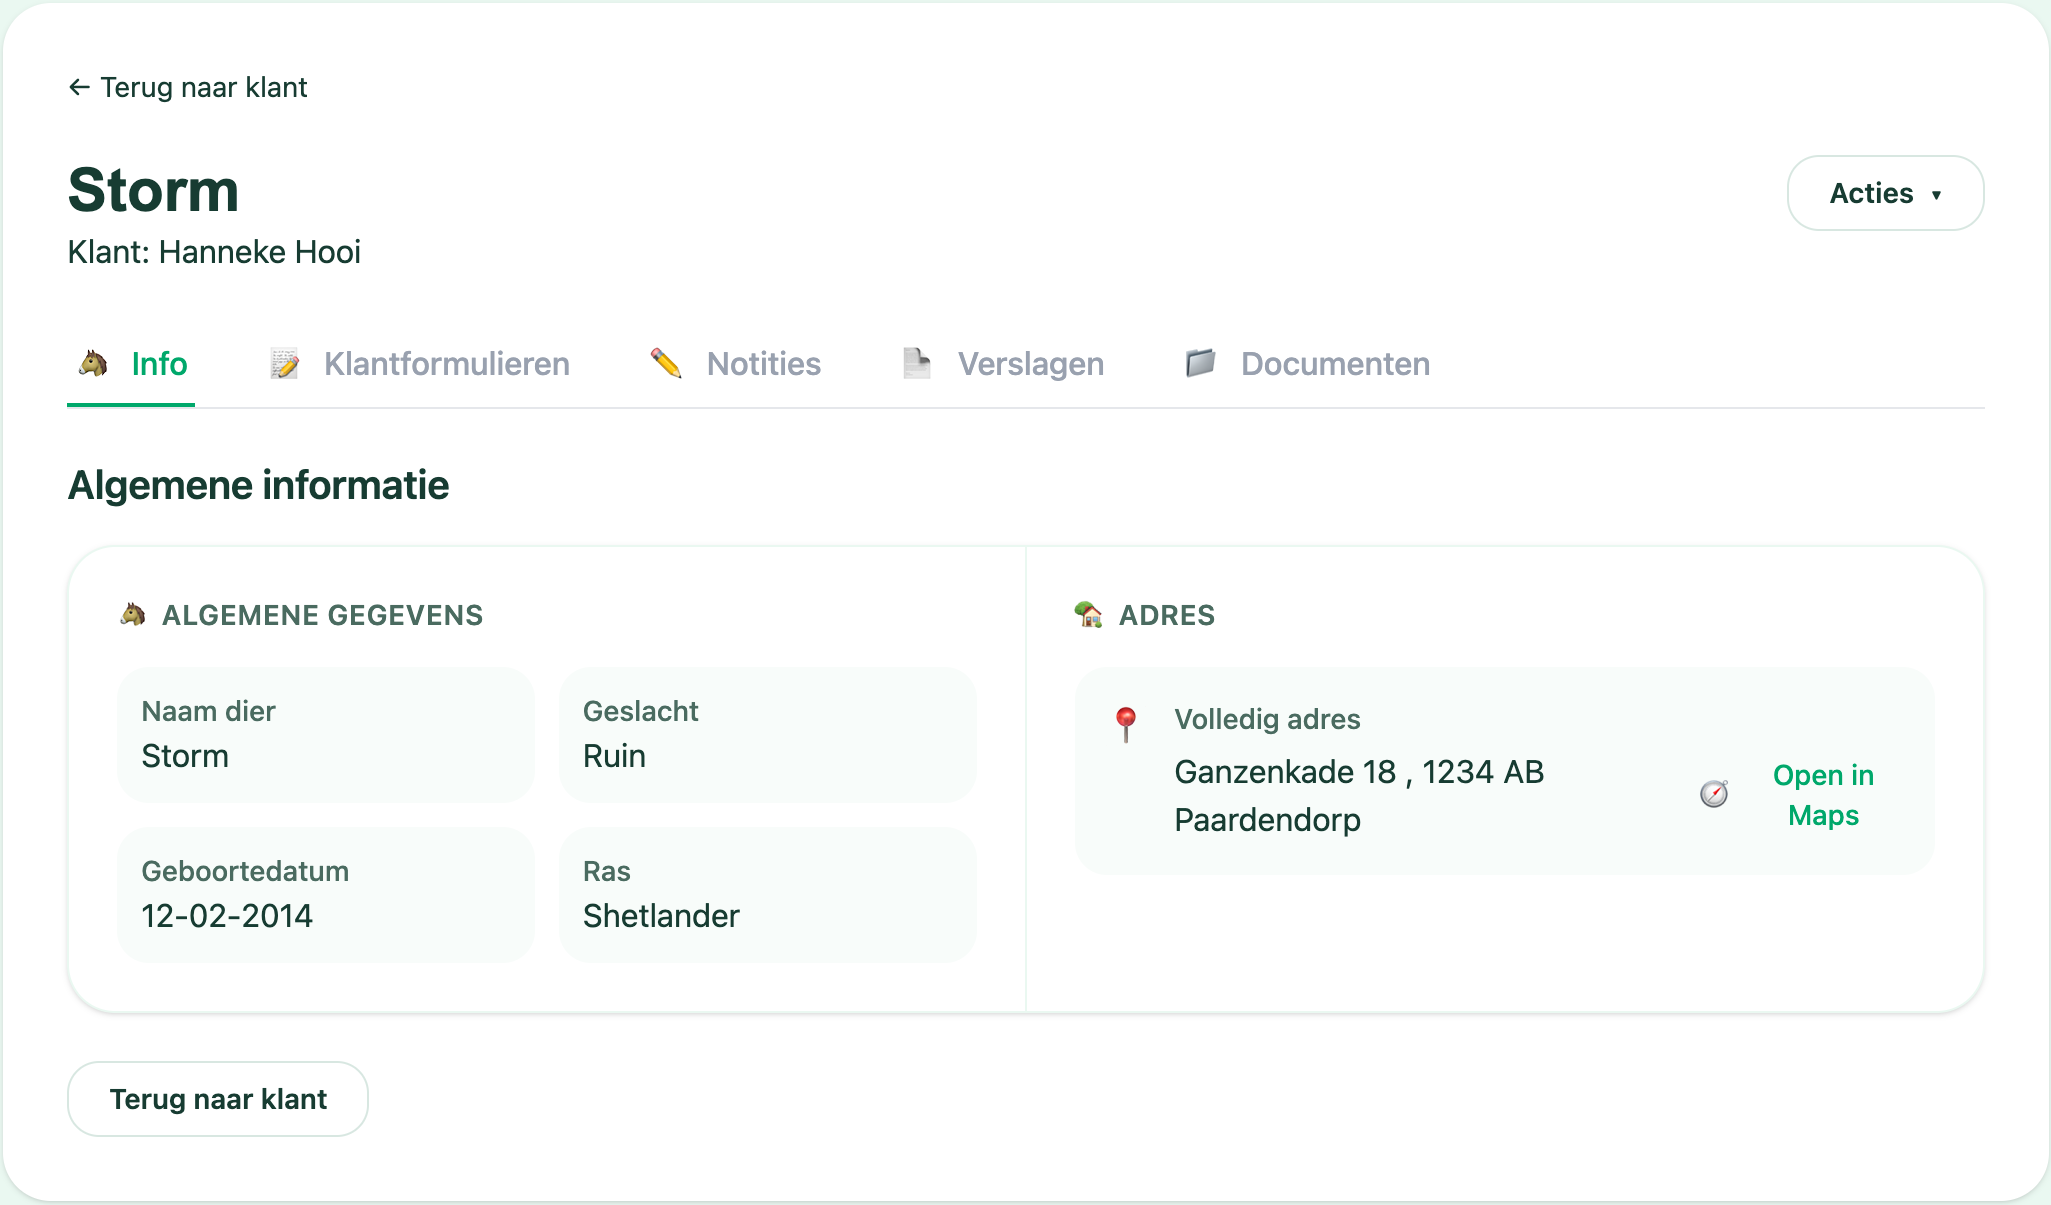Click the bottom Terug naar klant button
Image resolution: width=2051 pixels, height=1205 pixels.
[218, 1099]
